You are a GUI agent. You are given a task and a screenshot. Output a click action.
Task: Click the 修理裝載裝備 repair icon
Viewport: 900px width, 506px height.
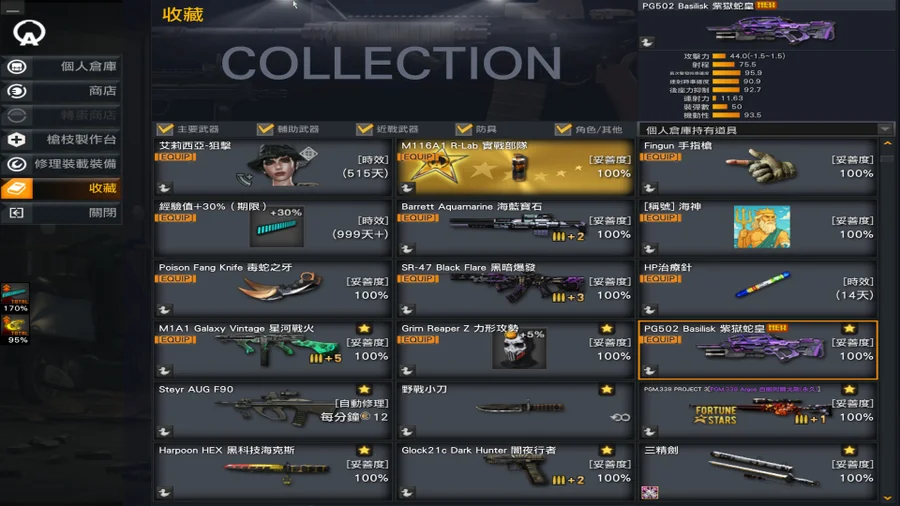tap(17, 164)
